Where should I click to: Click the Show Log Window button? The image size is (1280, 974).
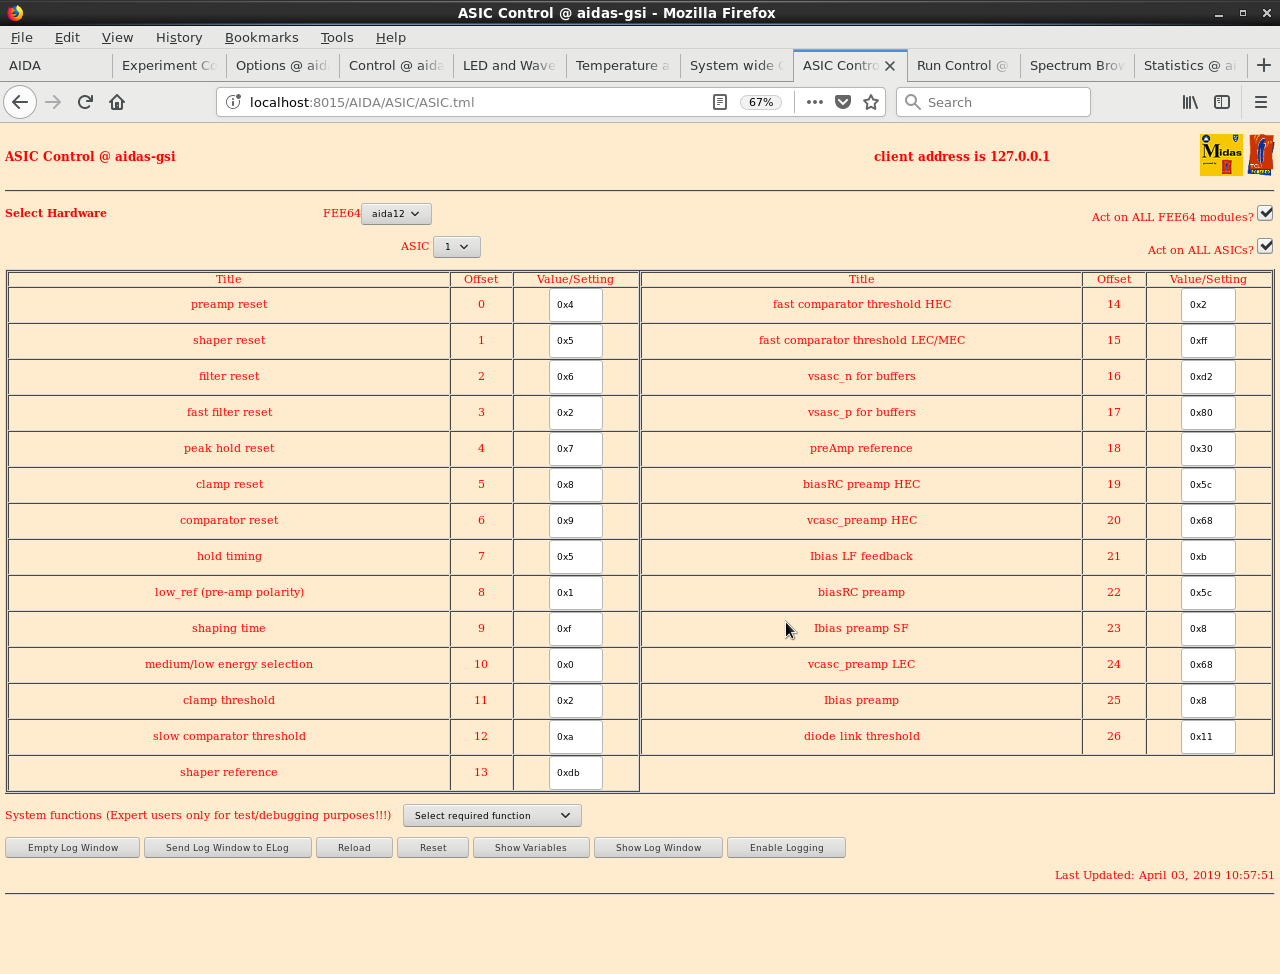[x=658, y=848]
